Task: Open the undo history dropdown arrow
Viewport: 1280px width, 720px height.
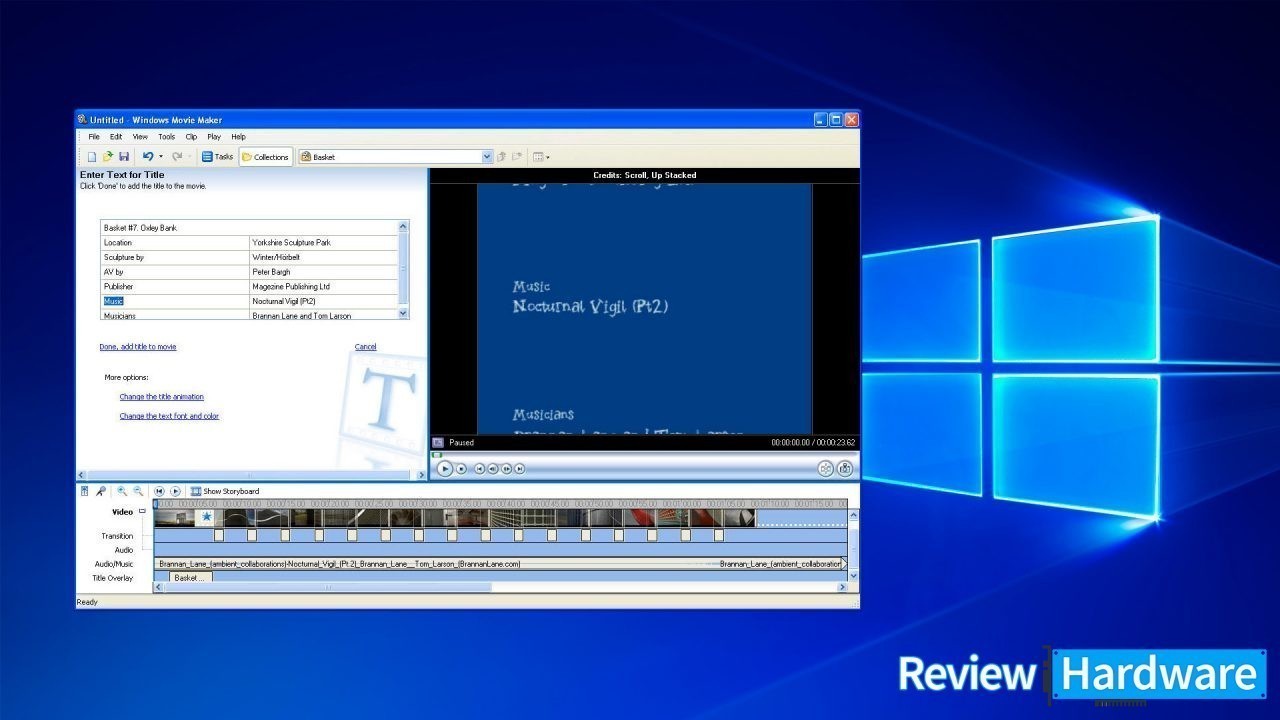Action: (161, 157)
